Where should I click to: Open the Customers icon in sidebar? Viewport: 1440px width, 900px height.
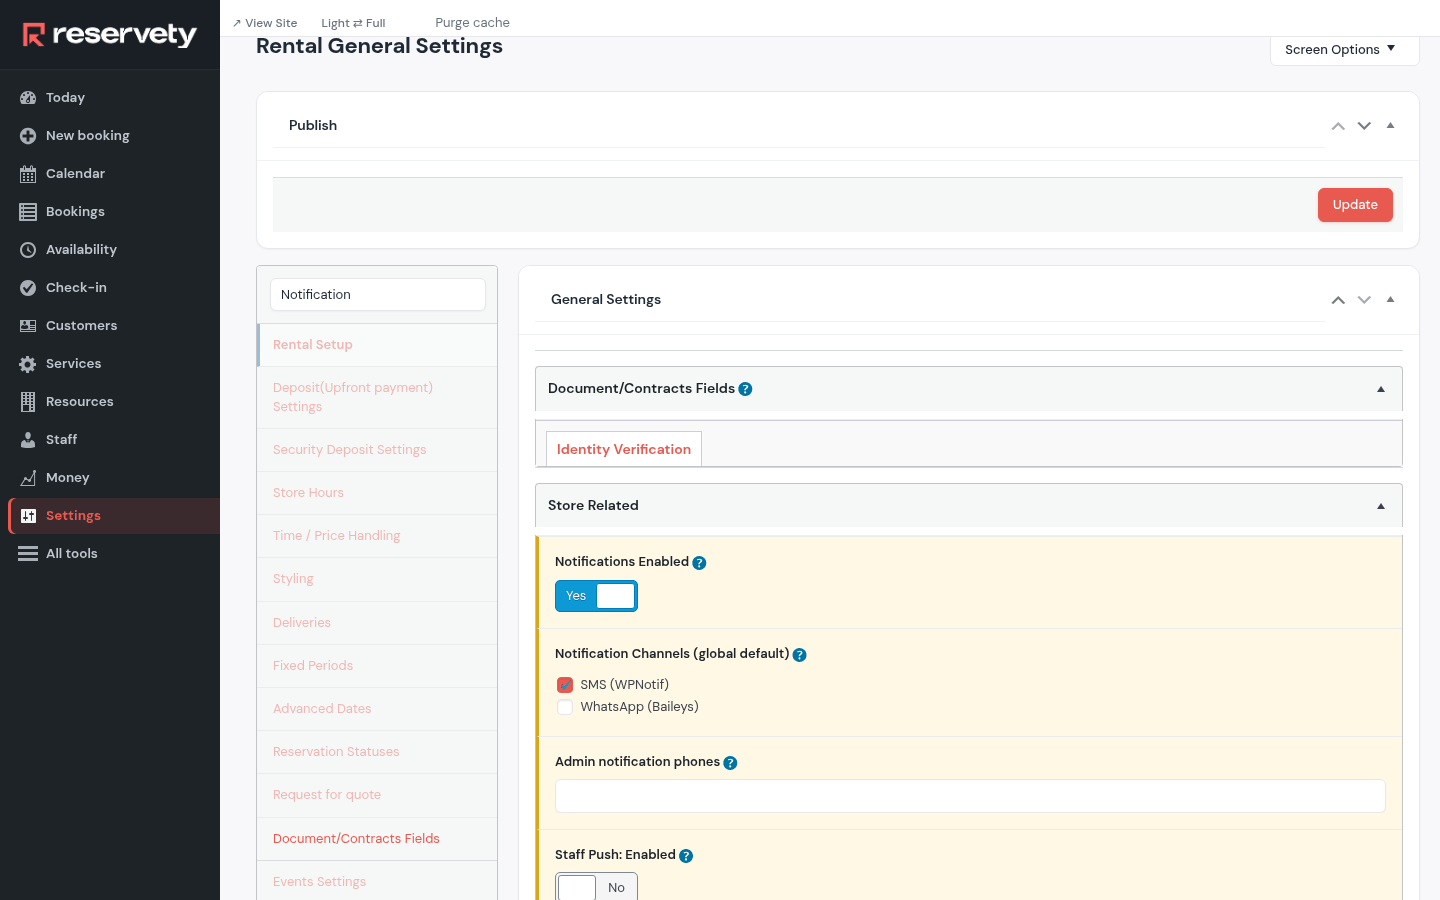click(x=28, y=326)
